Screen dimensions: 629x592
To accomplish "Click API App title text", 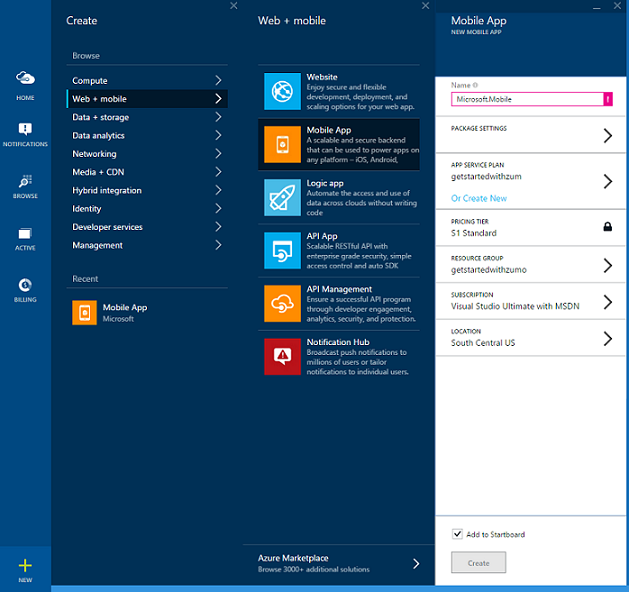I will pos(322,236).
